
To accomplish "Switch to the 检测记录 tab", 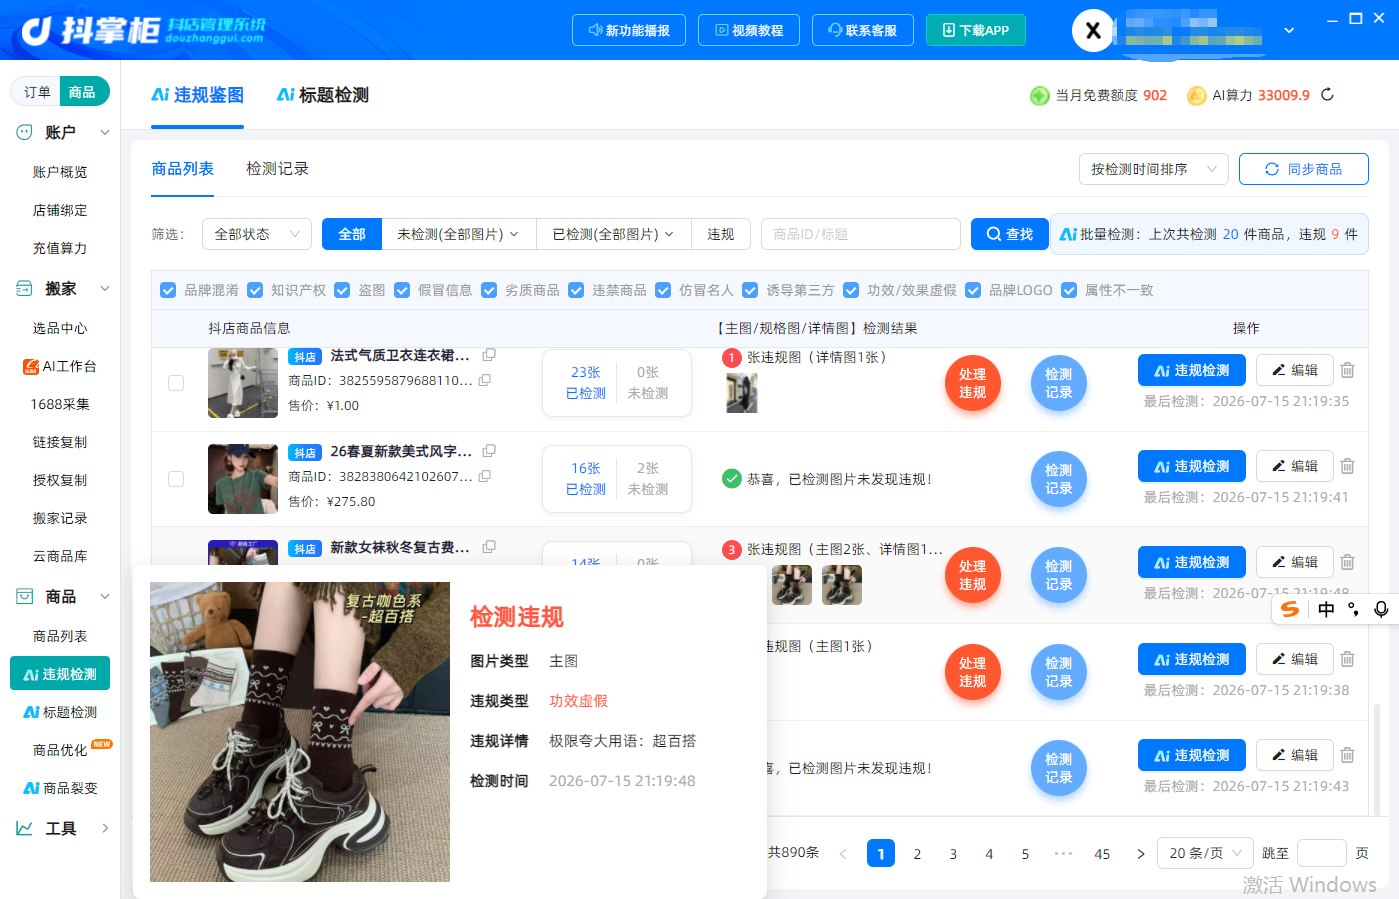I will coord(277,169).
